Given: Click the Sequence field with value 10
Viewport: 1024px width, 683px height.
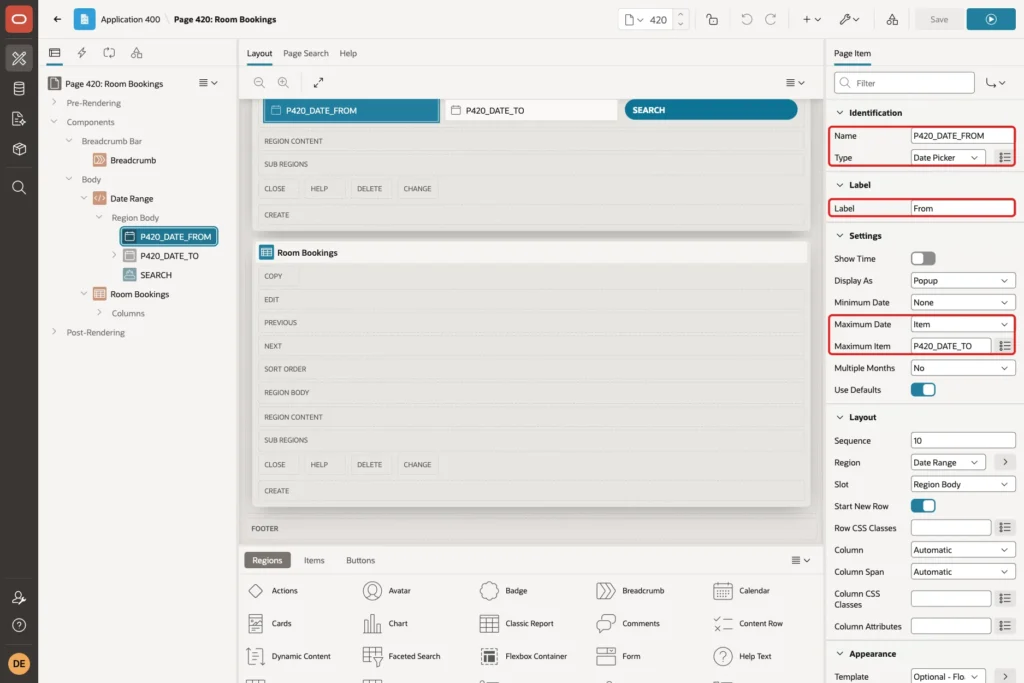Looking at the screenshot, I should point(963,441).
